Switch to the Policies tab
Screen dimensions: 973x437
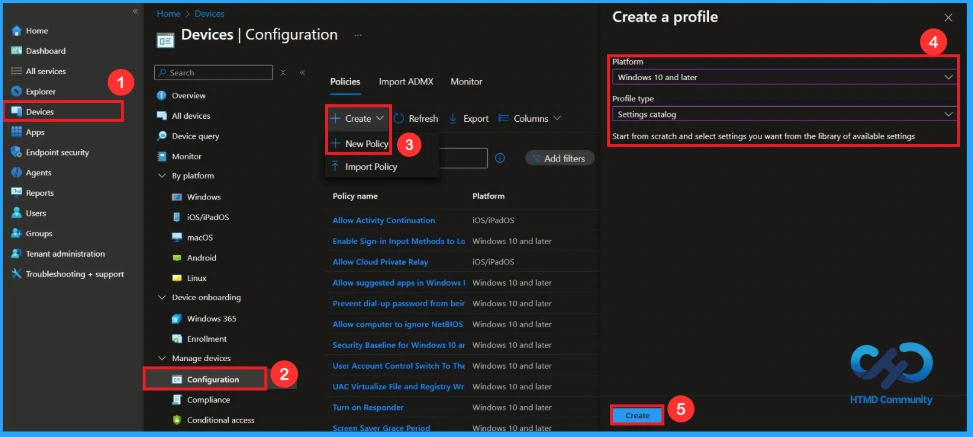(x=345, y=82)
